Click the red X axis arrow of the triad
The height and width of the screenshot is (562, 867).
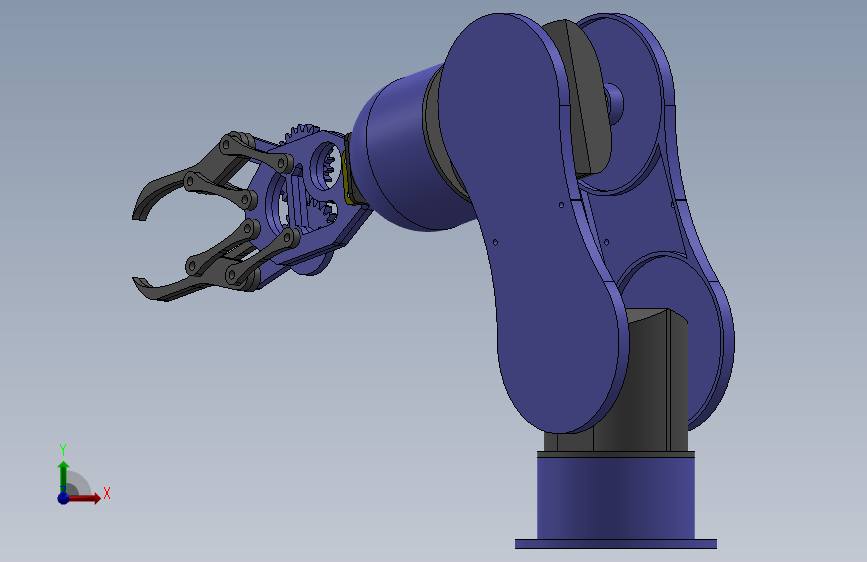coord(86,498)
